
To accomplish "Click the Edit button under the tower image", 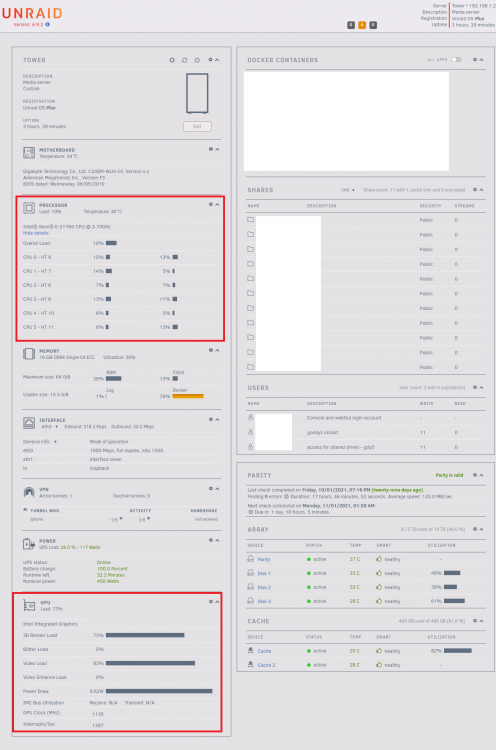I will click(x=197, y=126).
